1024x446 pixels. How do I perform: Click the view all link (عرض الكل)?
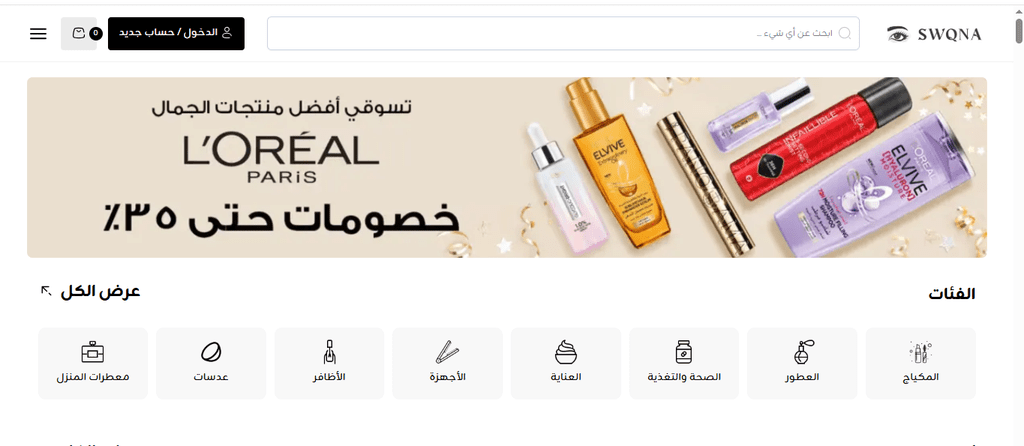(101, 291)
